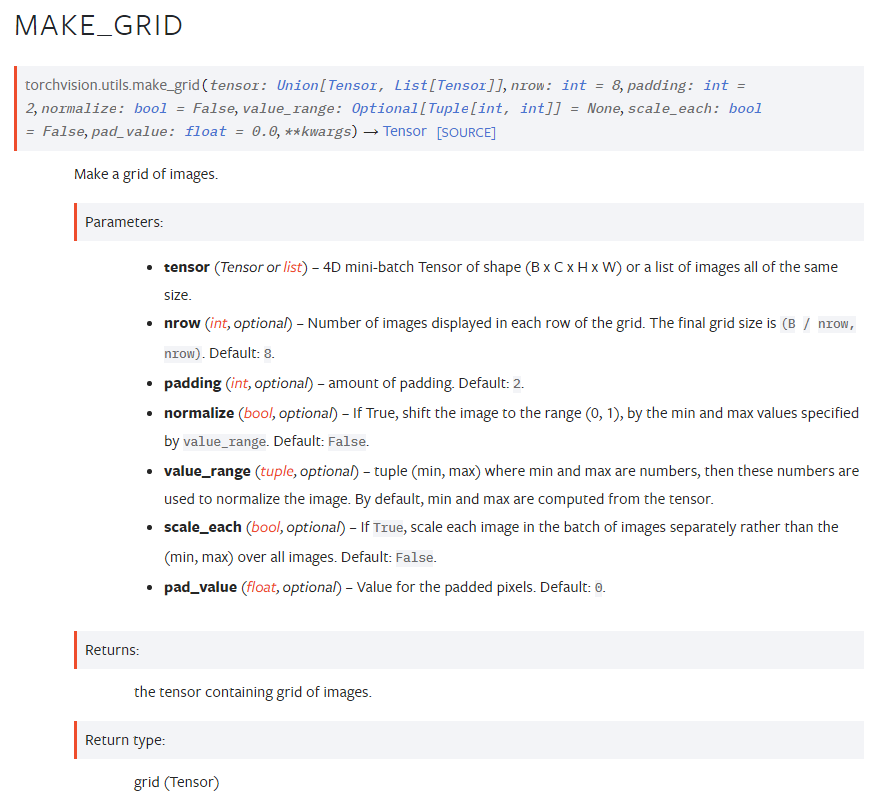Image resolution: width=895 pixels, height=804 pixels.
Task: Click the bold 'scale_each' parameter name in the list
Action: 203,527
